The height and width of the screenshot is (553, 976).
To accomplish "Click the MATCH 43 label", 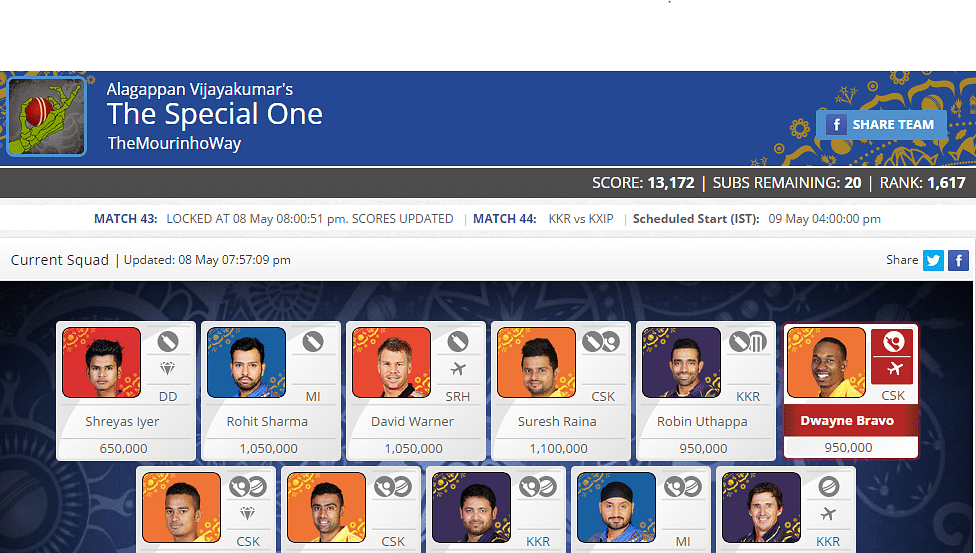I will 126,219.
